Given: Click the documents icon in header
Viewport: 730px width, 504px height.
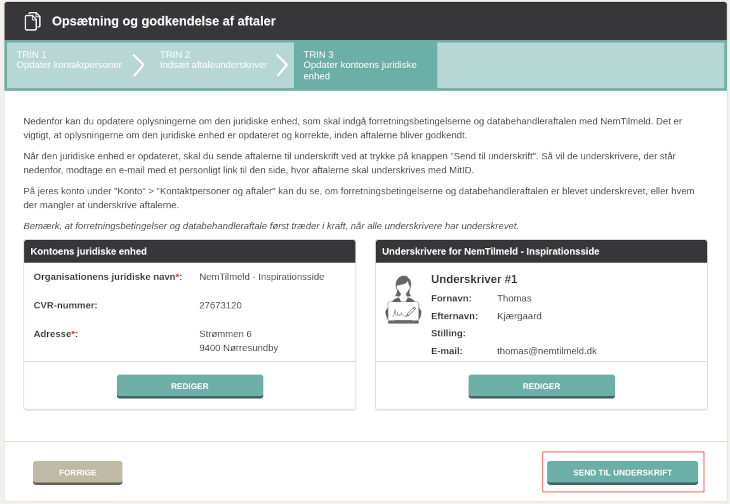Looking at the screenshot, I should (33, 21).
